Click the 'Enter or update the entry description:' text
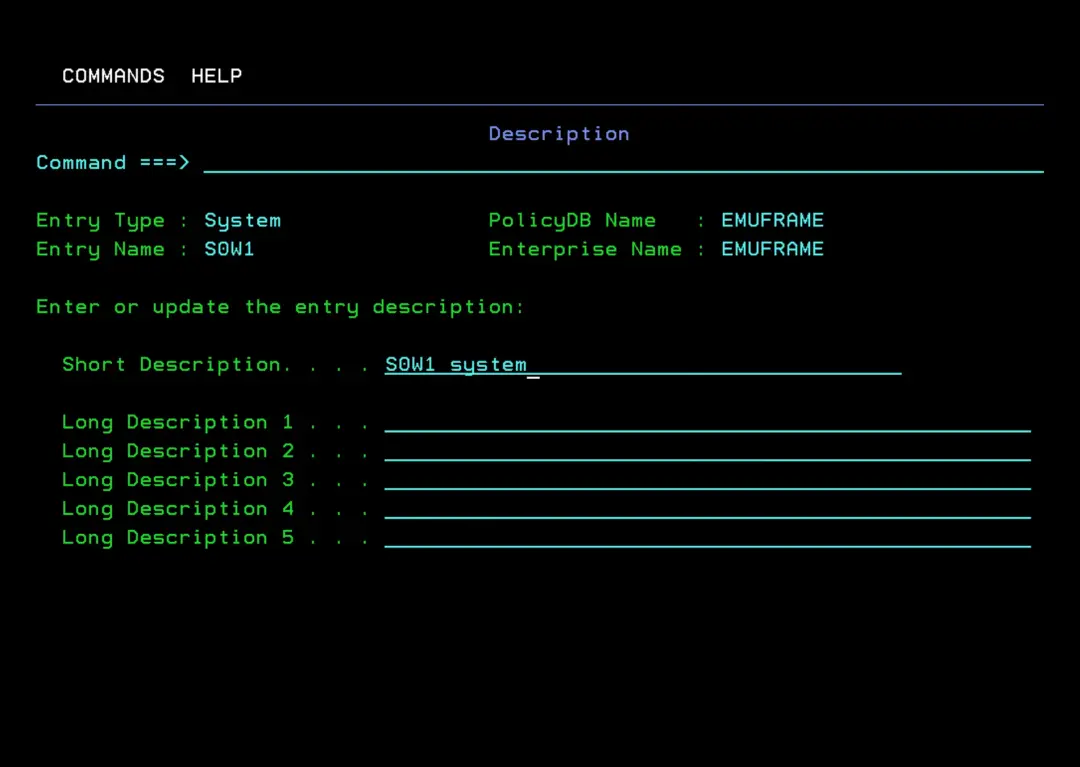The height and width of the screenshot is (767, 1080). click(280, 307)
